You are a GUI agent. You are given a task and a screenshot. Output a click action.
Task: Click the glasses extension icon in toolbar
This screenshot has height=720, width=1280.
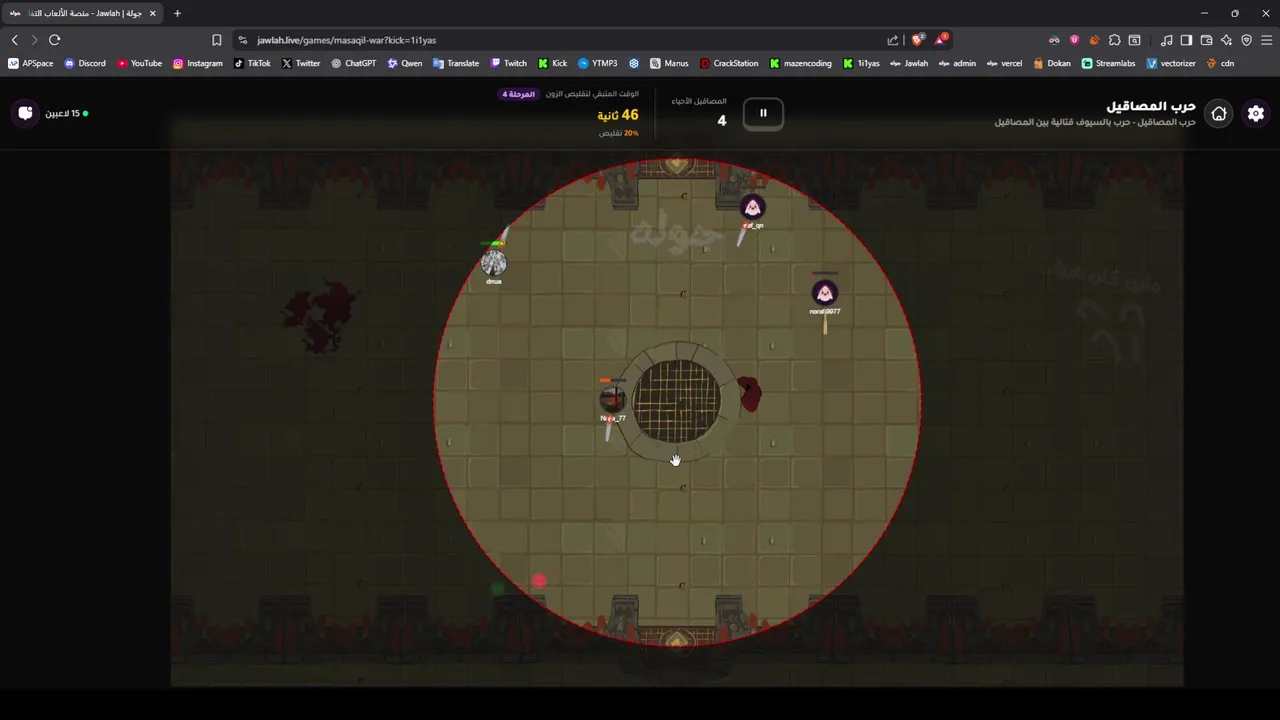pos(1054,40)
